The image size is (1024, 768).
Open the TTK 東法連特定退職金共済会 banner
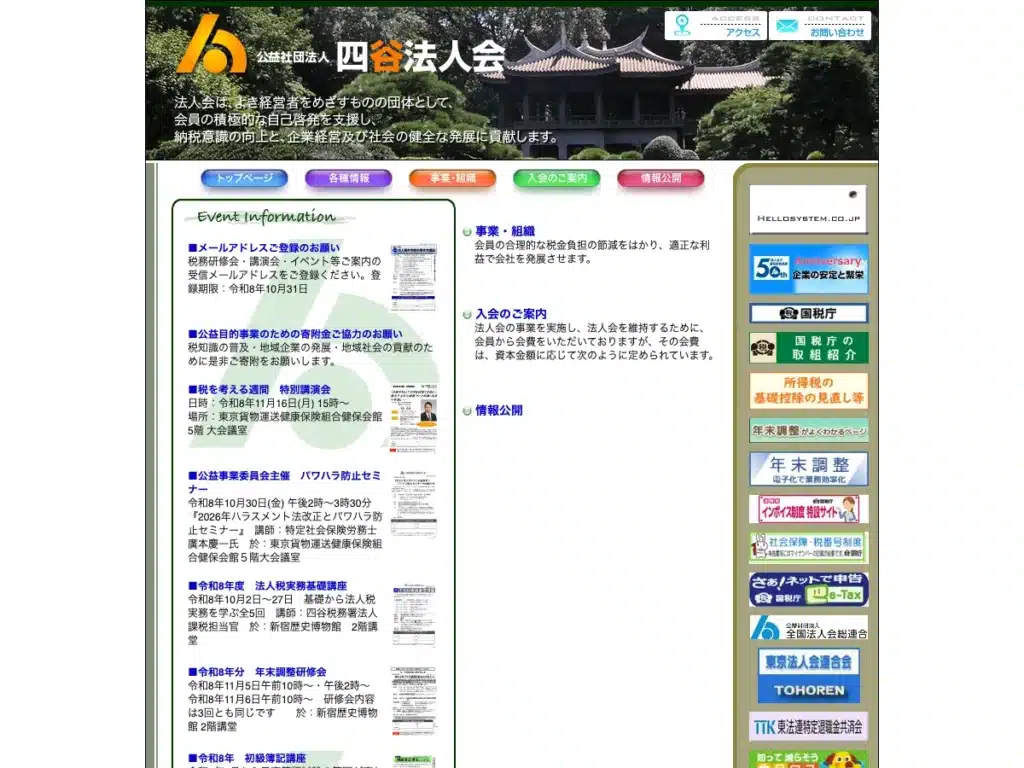(x=808, y=727)
